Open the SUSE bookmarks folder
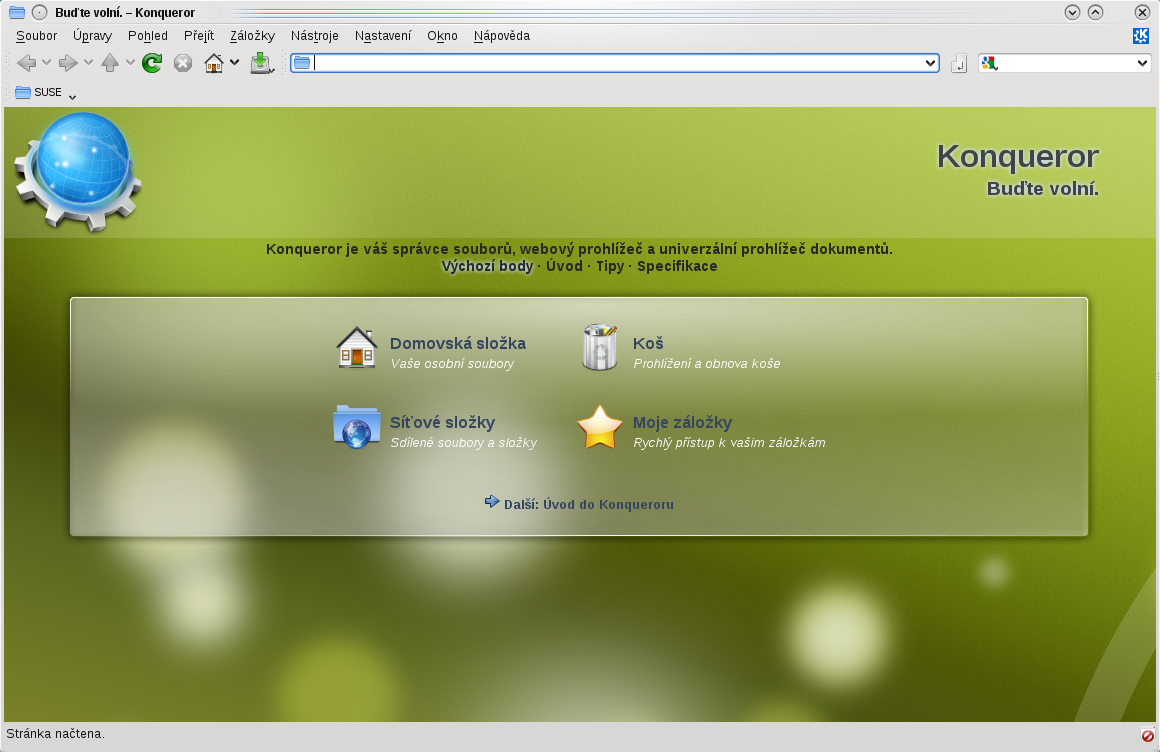1160x752 pixels. tap(38, 93)
